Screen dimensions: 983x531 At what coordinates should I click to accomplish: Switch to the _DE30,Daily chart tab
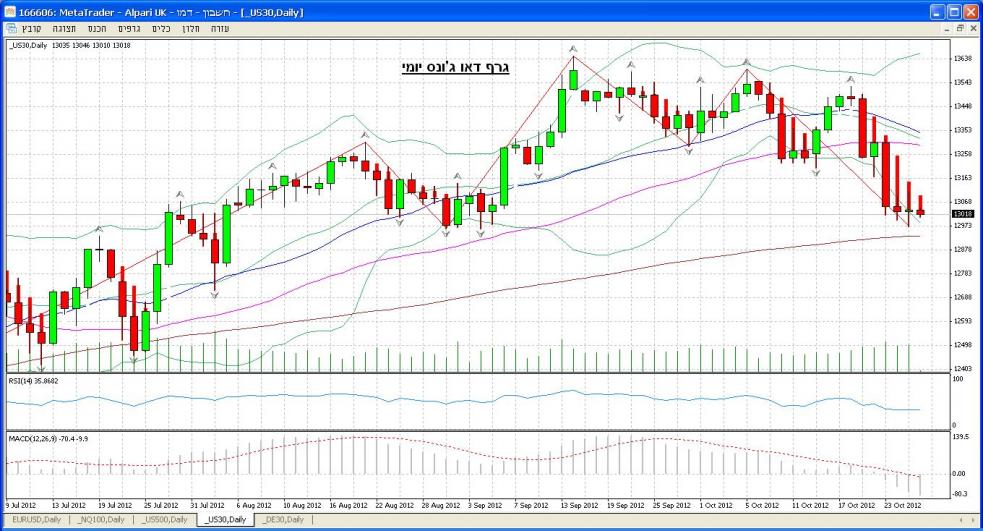[284, 520]
